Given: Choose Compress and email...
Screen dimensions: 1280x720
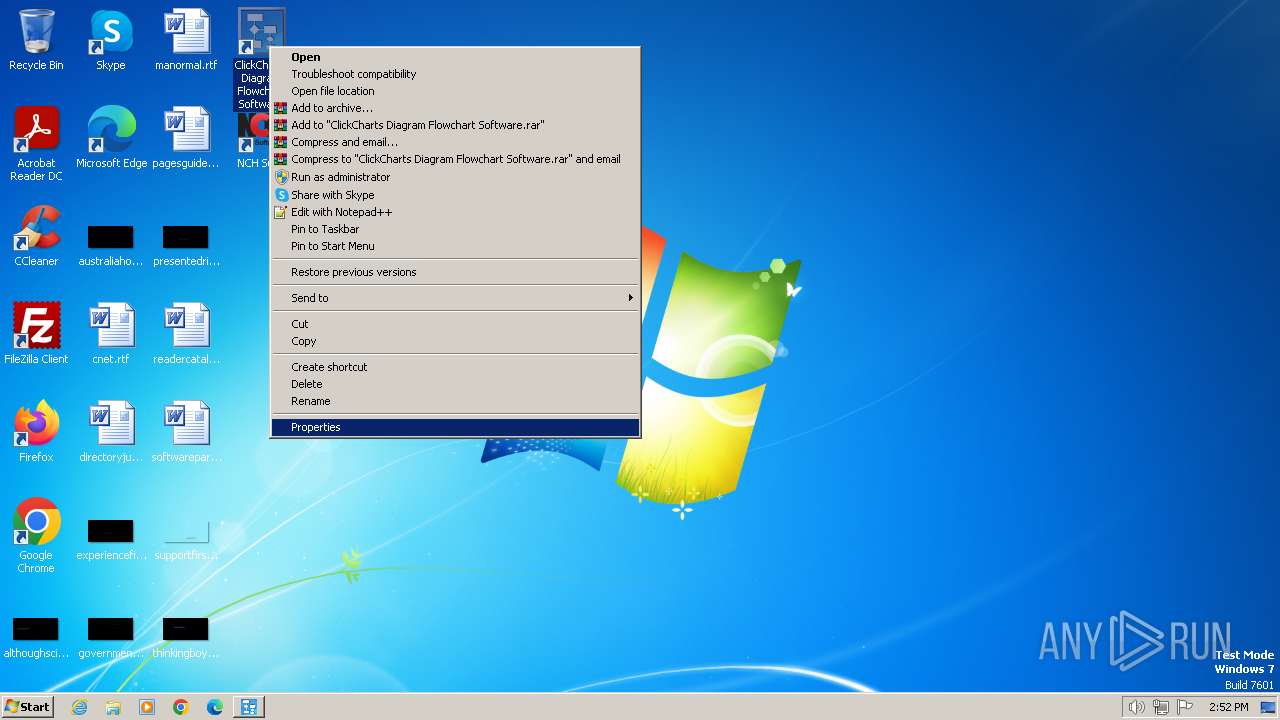Looking at the screenshot, I should [455, 142].
